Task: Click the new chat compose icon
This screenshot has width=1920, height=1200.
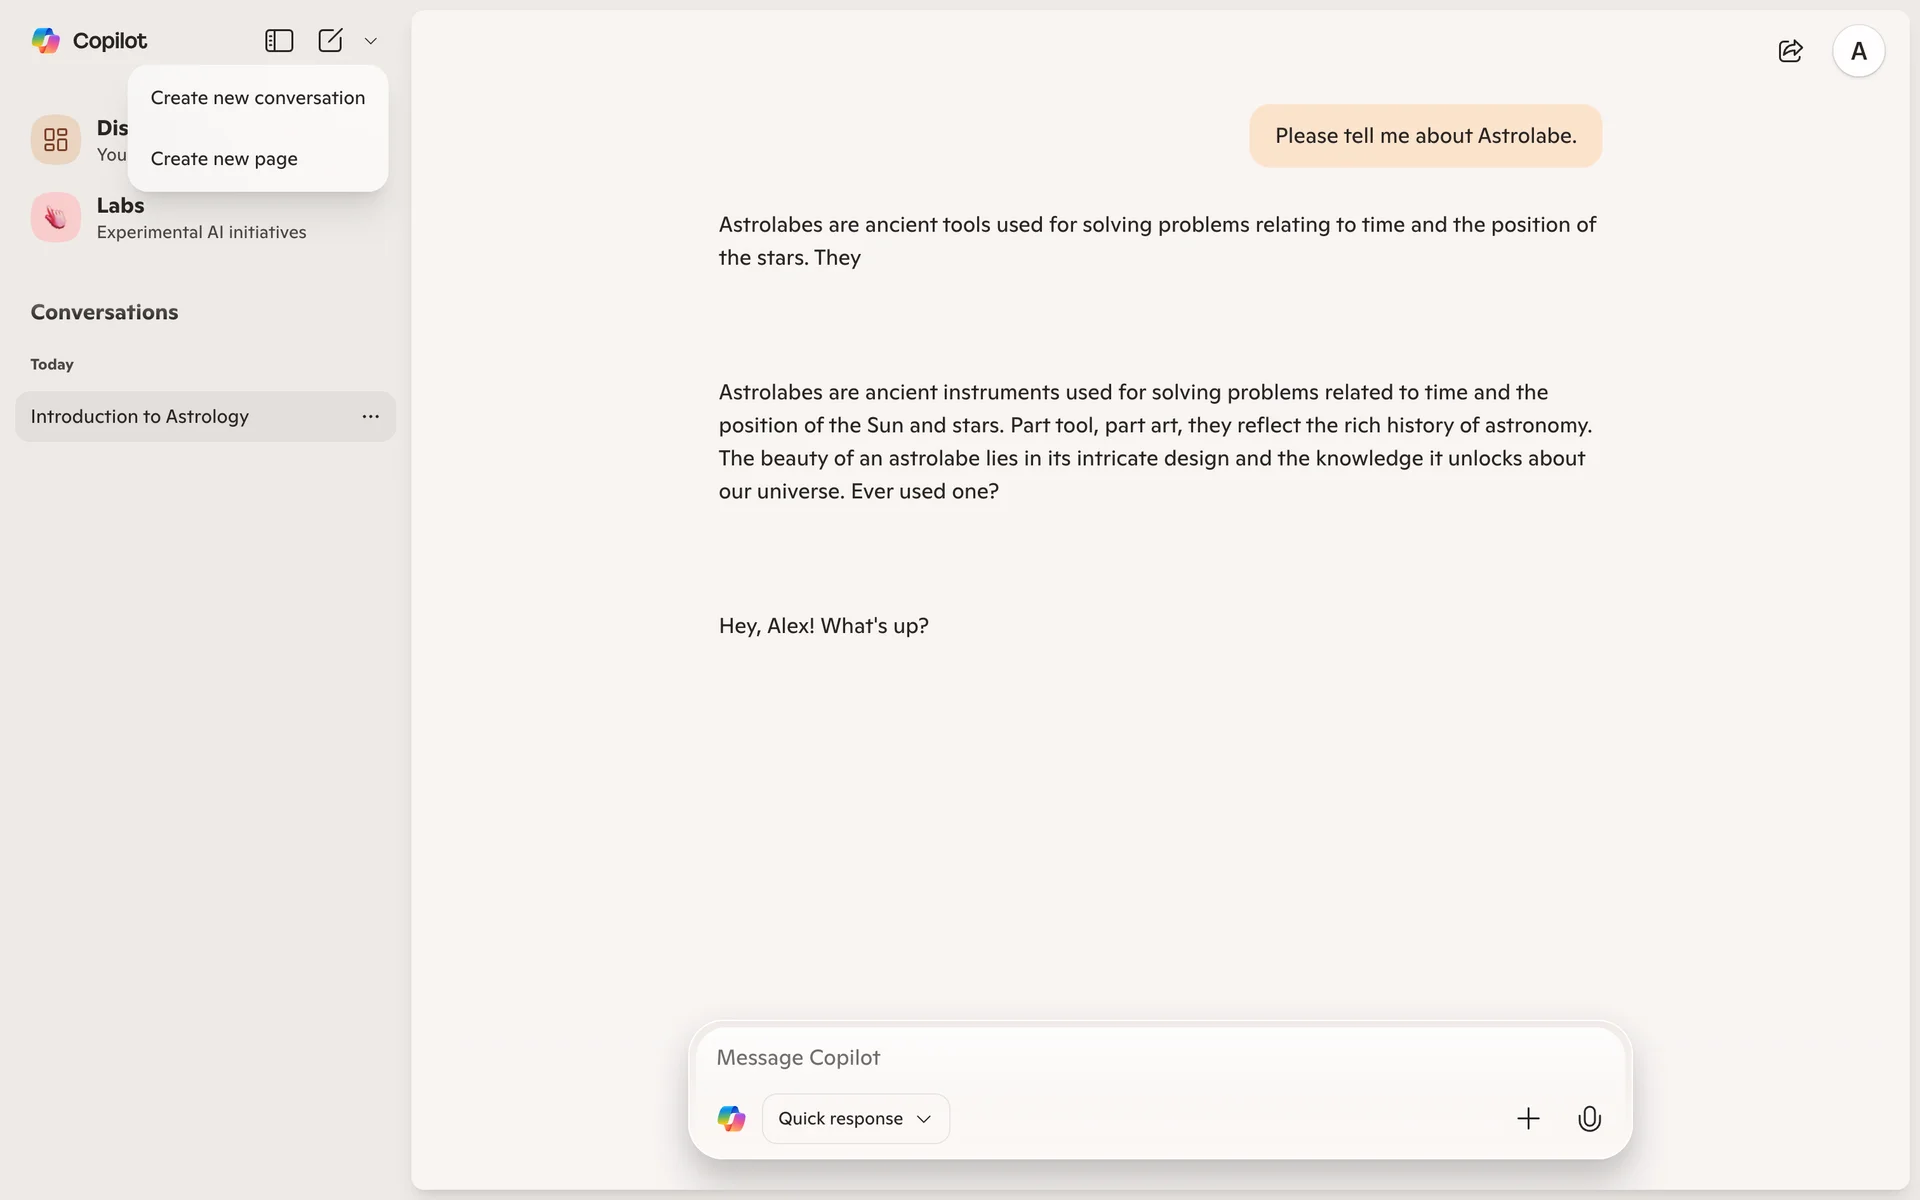Action: tap(330, 40)
